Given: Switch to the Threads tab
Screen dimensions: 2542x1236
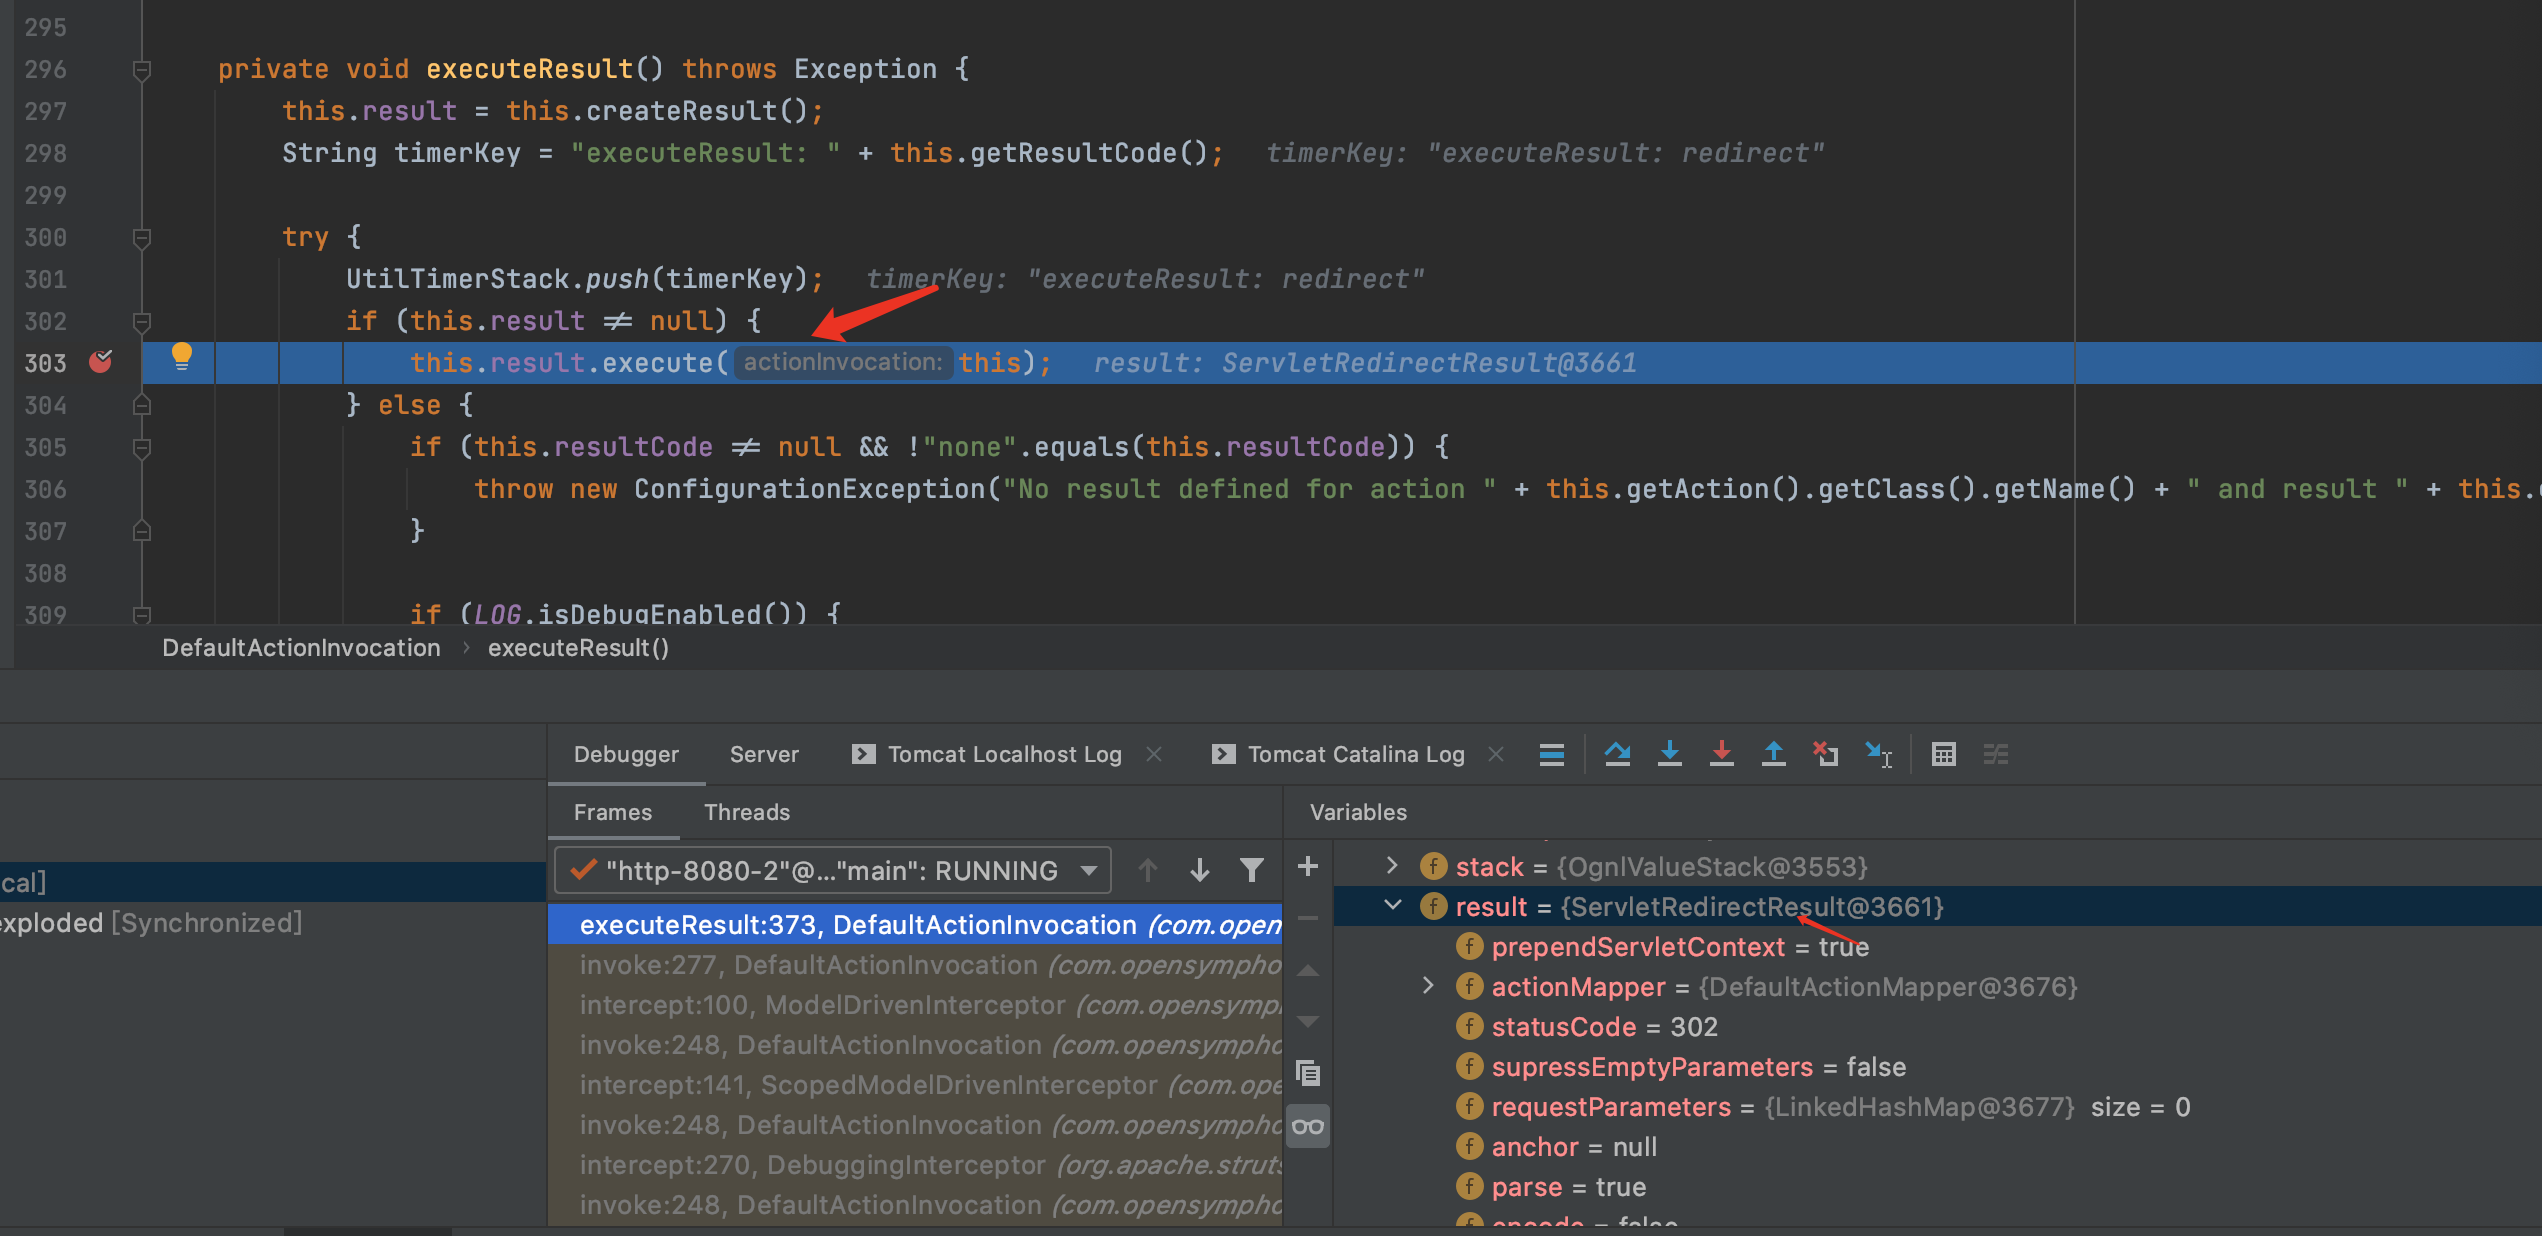Looking at the screenshot, I should click(746, 812).
